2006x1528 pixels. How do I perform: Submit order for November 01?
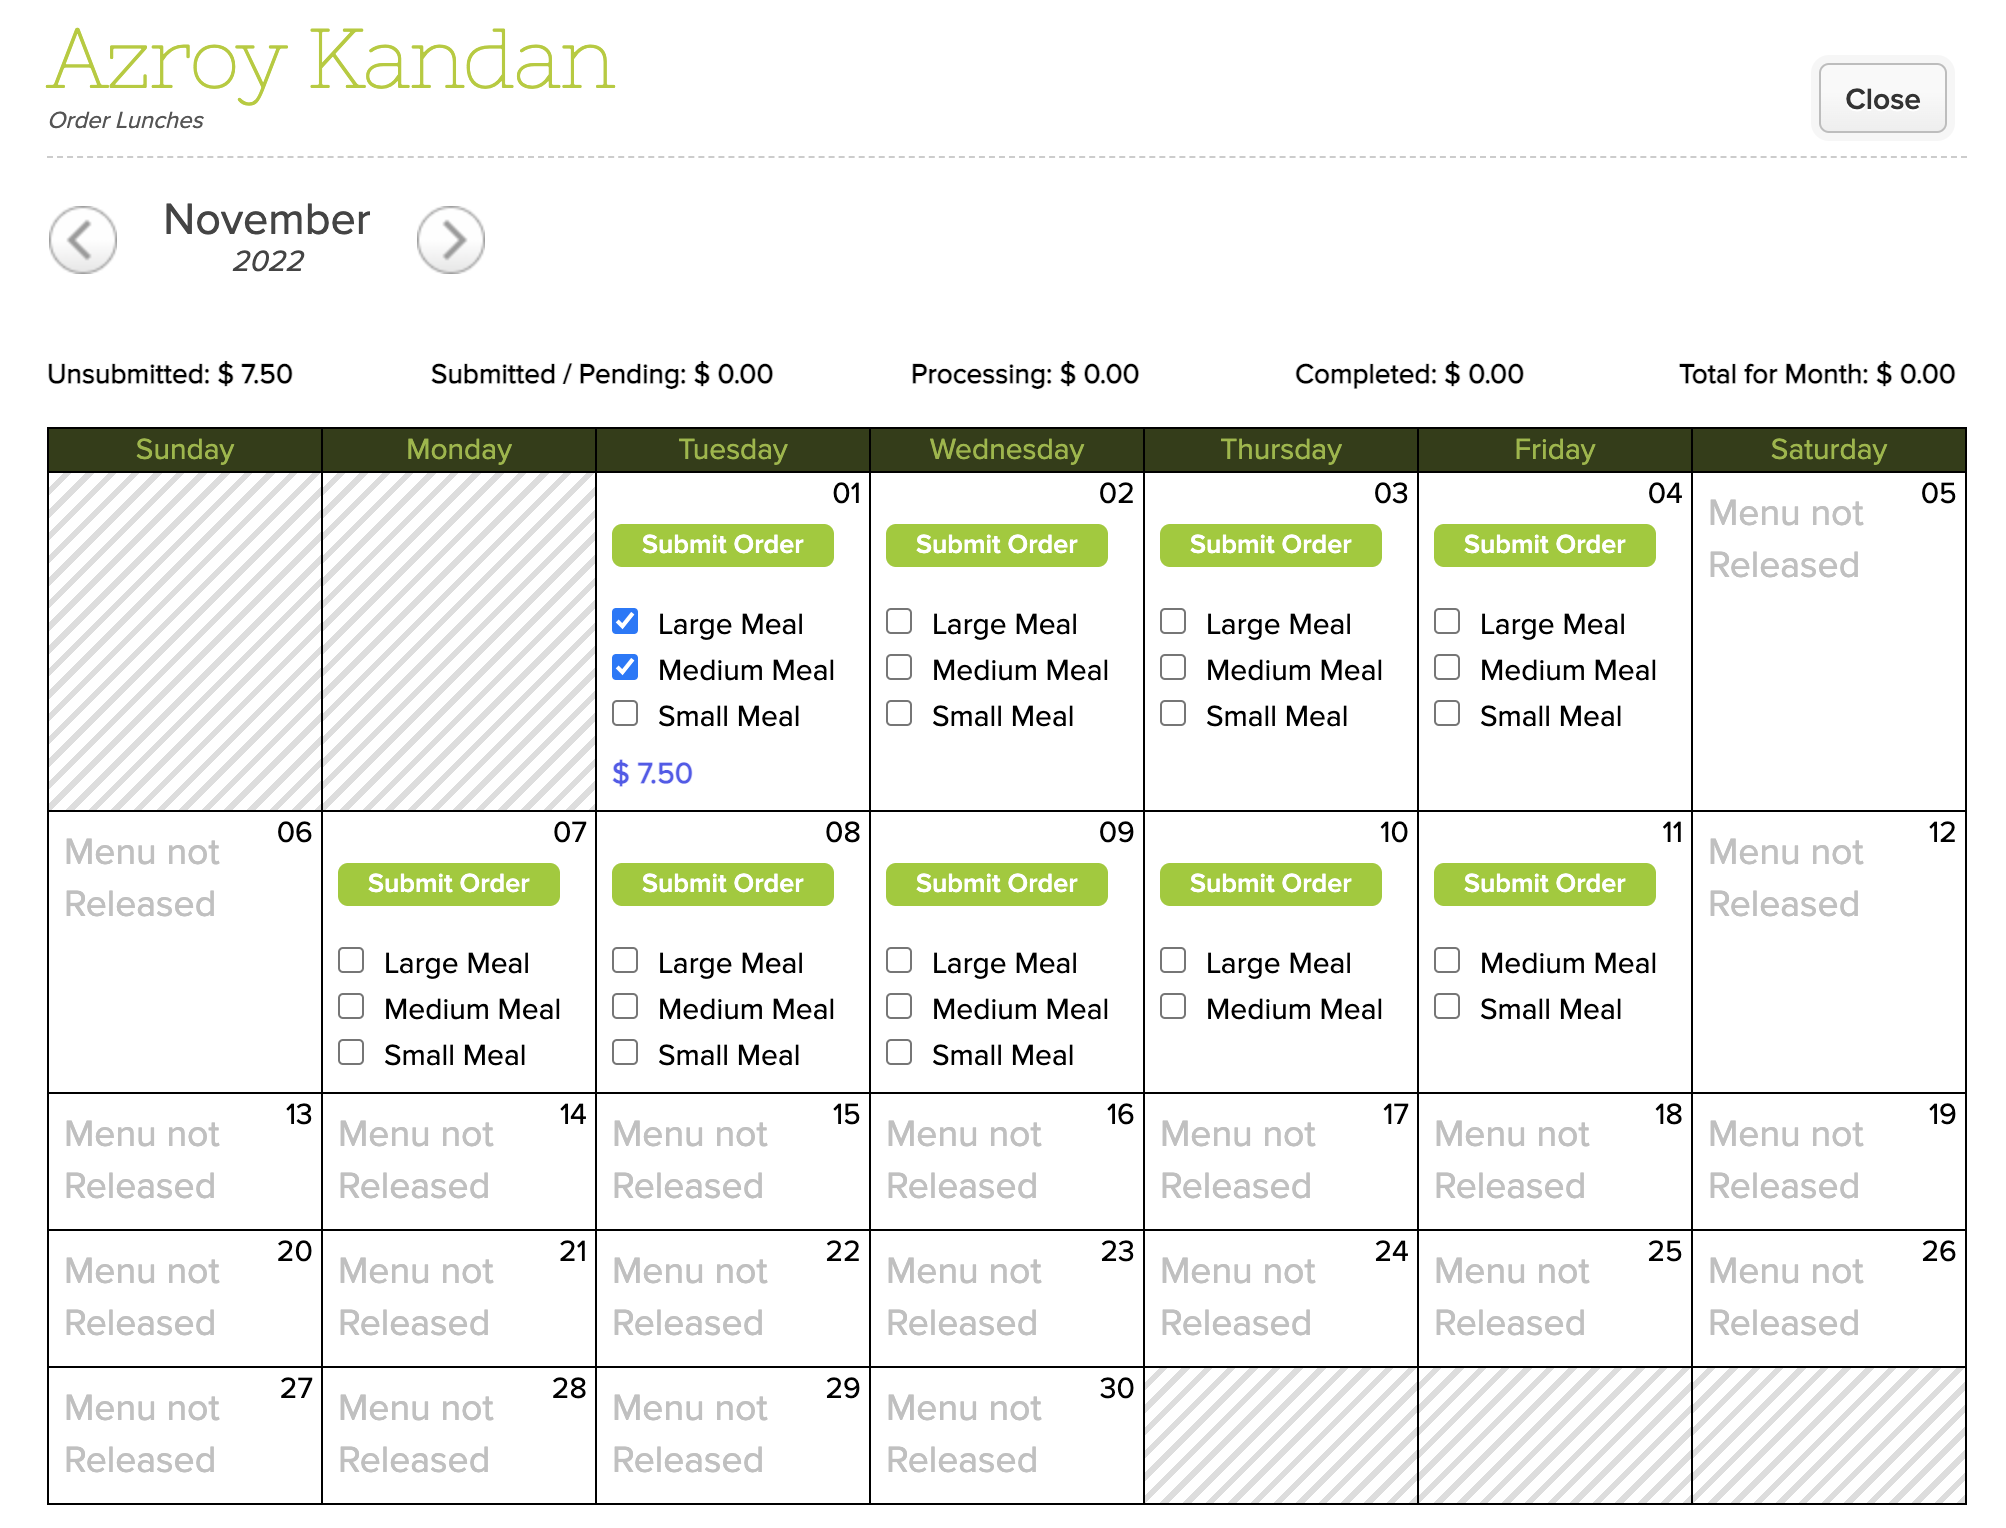pyautogui.click(x=722, y=545)
